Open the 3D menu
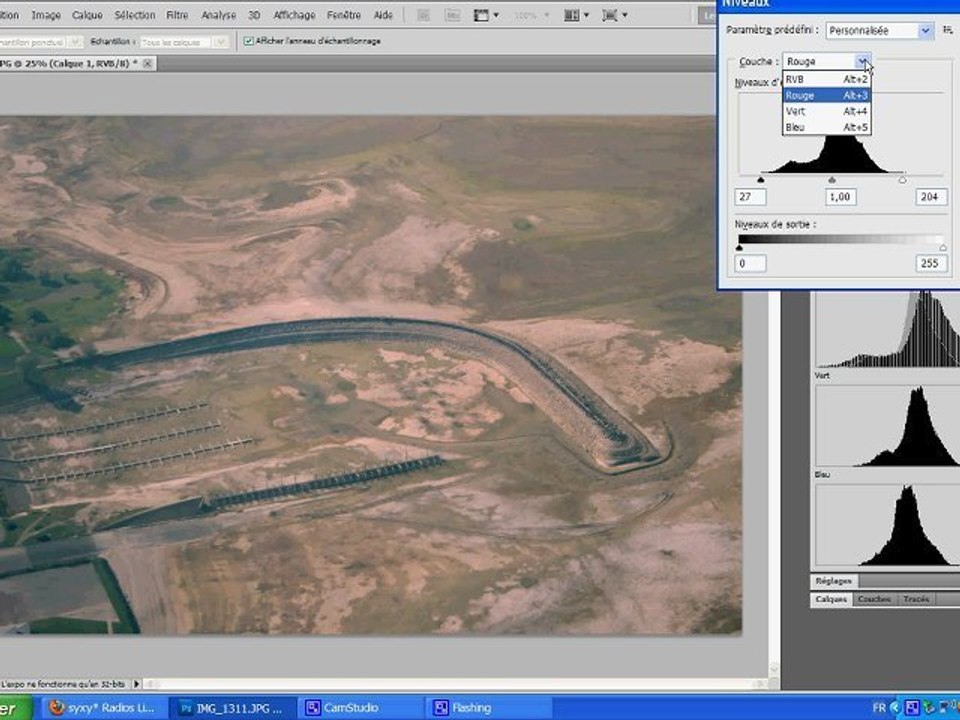Viewport: 960px width, 720px height. point(254,15)
